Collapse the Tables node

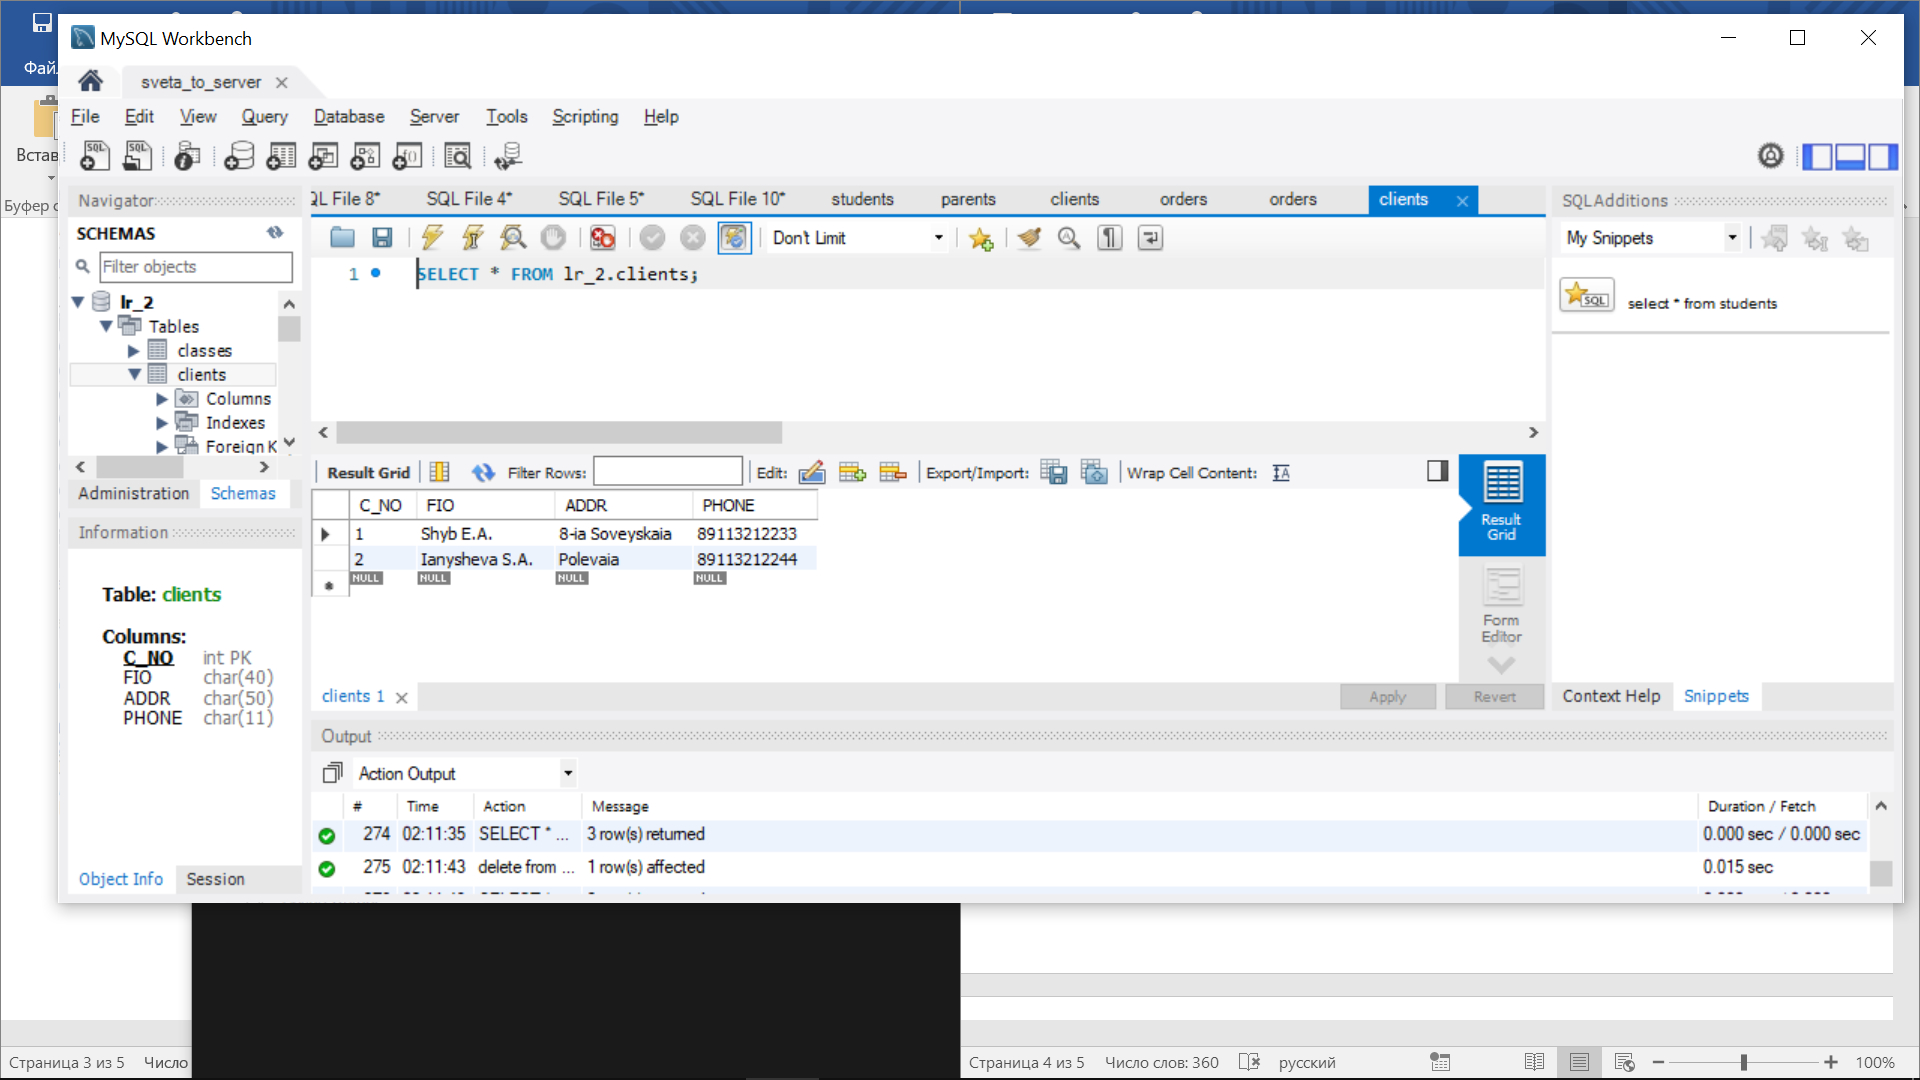[x=106, y=326]
